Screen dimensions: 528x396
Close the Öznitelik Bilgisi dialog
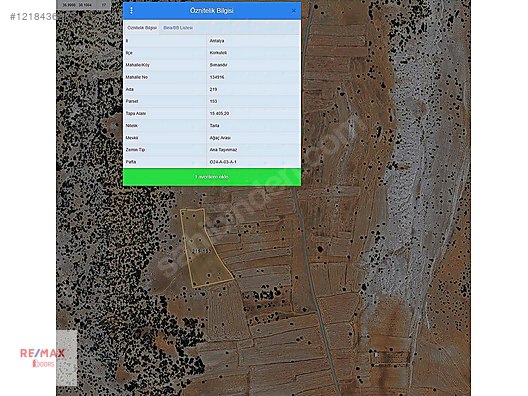click(x=294, y=11)
